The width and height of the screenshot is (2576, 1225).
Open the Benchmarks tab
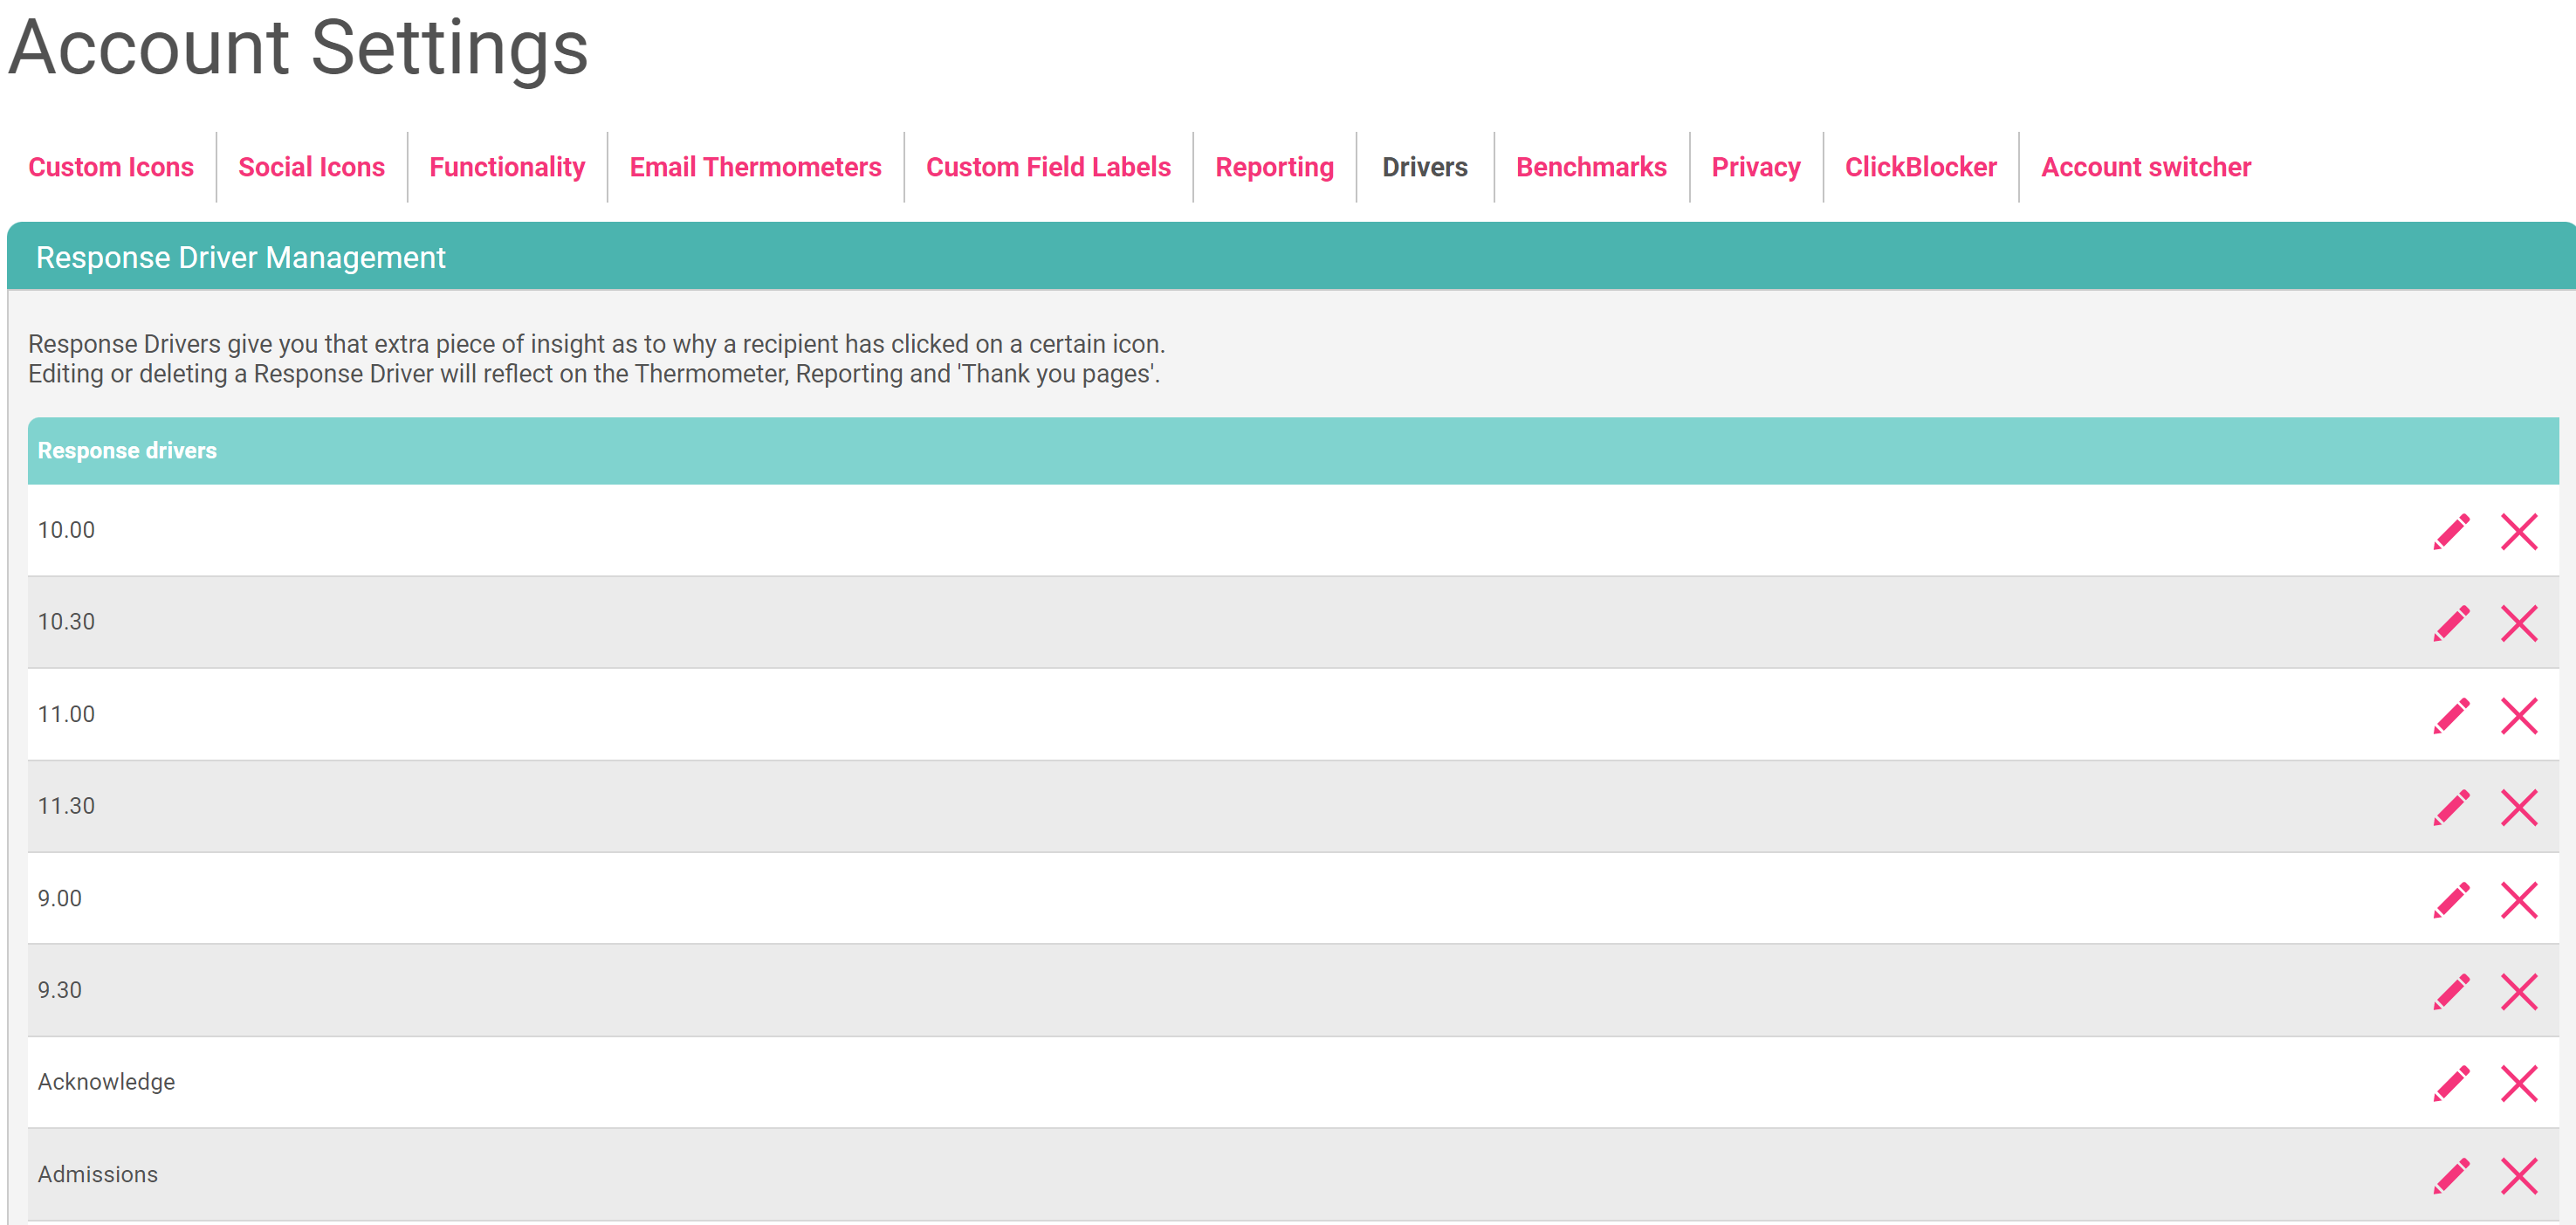pos(1591,167)
